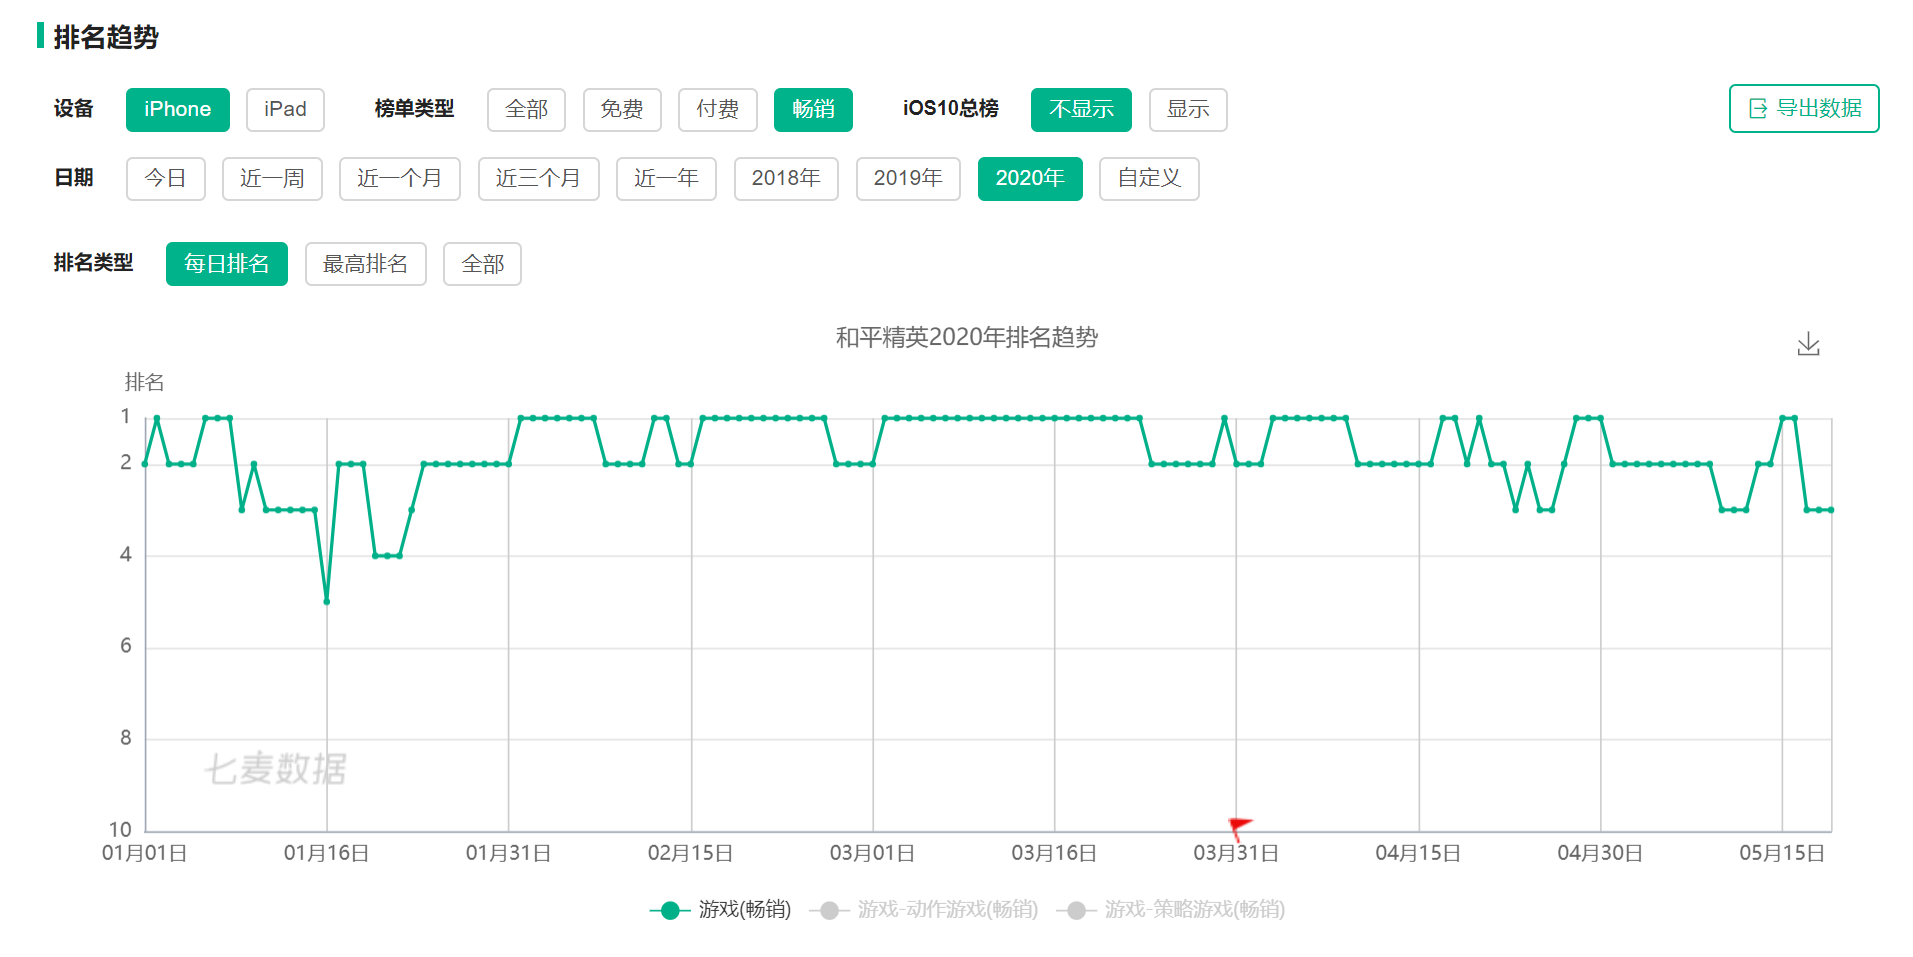
Task: Toggle the 游戏-动作游戏(畅销) legend series
Action: pos(924,910)
